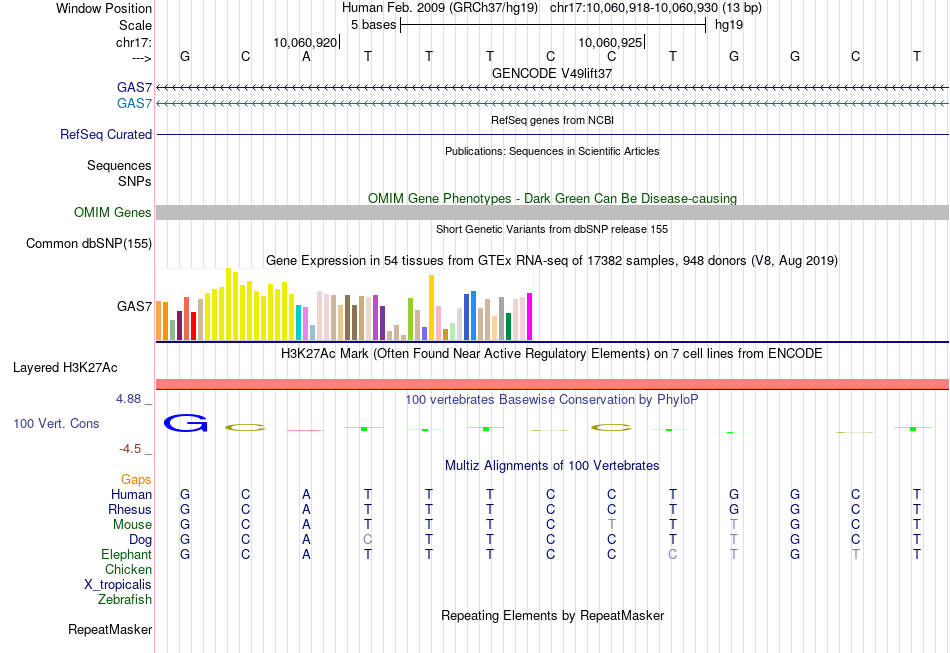
Task: Click the magenta GTEx expression bar
Action: click(x=530, y=317)
